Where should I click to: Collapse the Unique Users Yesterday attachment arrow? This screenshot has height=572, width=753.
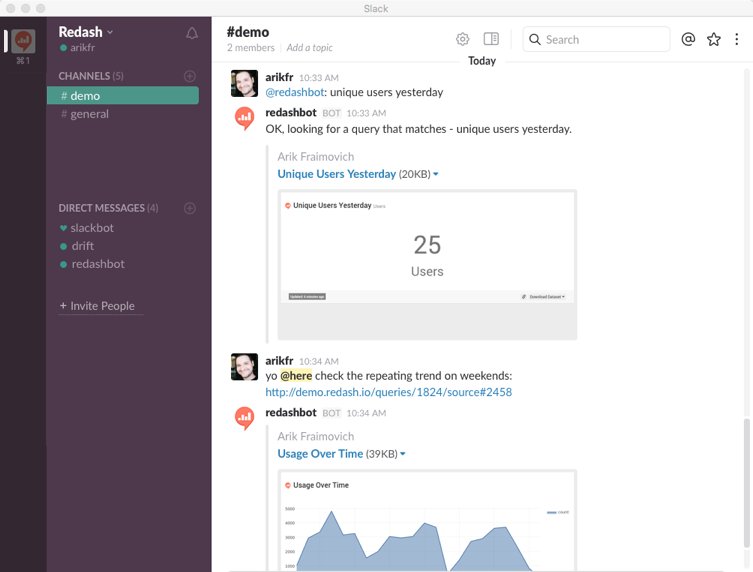(436, 174)
